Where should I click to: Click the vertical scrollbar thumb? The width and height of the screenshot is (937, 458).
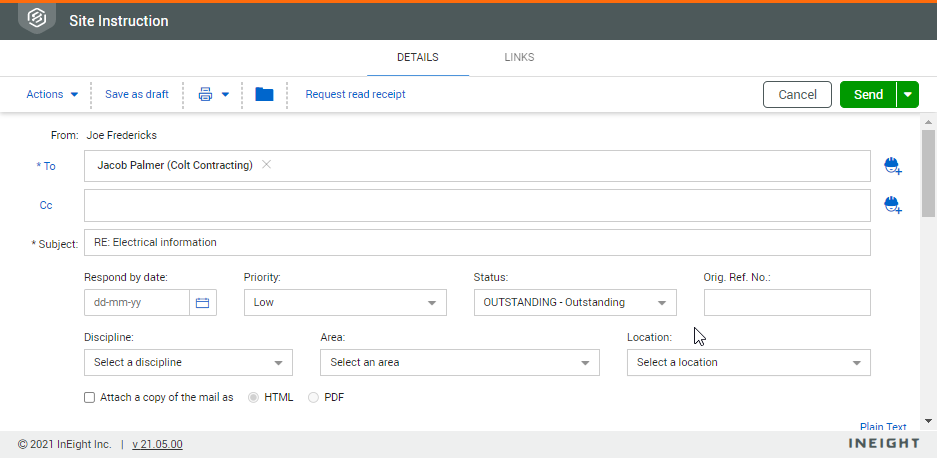(x=928, y=170)
